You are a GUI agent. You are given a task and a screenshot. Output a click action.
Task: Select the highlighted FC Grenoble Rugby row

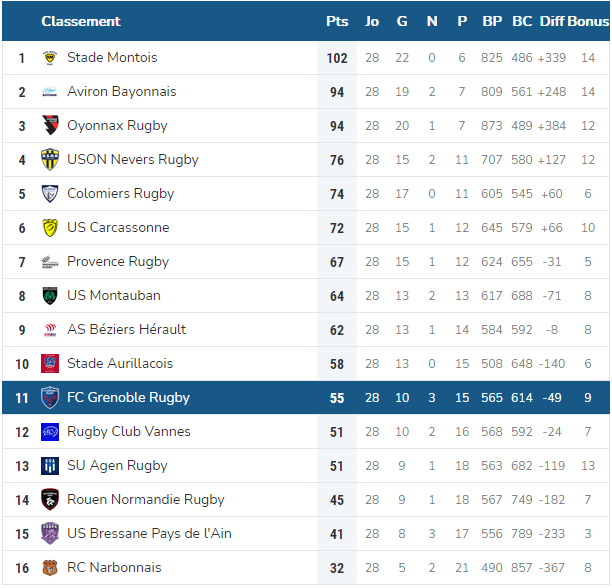click(306, 398)
